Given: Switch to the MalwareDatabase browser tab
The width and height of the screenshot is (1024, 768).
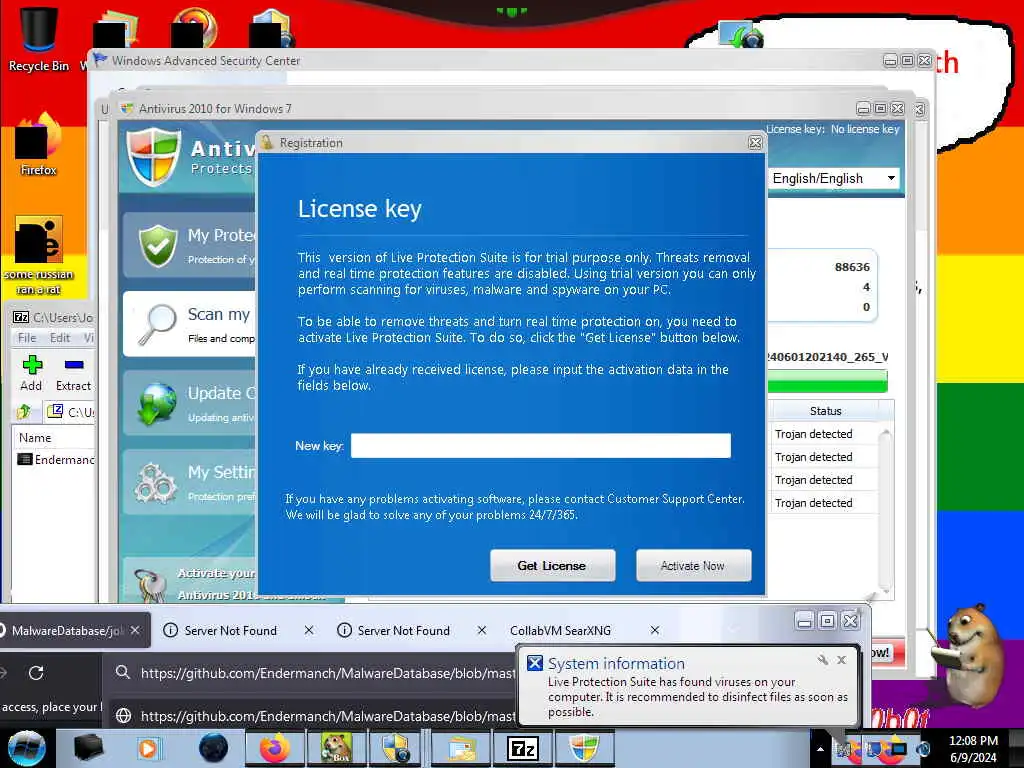Looking at the screenshot, I should [68, 631].
